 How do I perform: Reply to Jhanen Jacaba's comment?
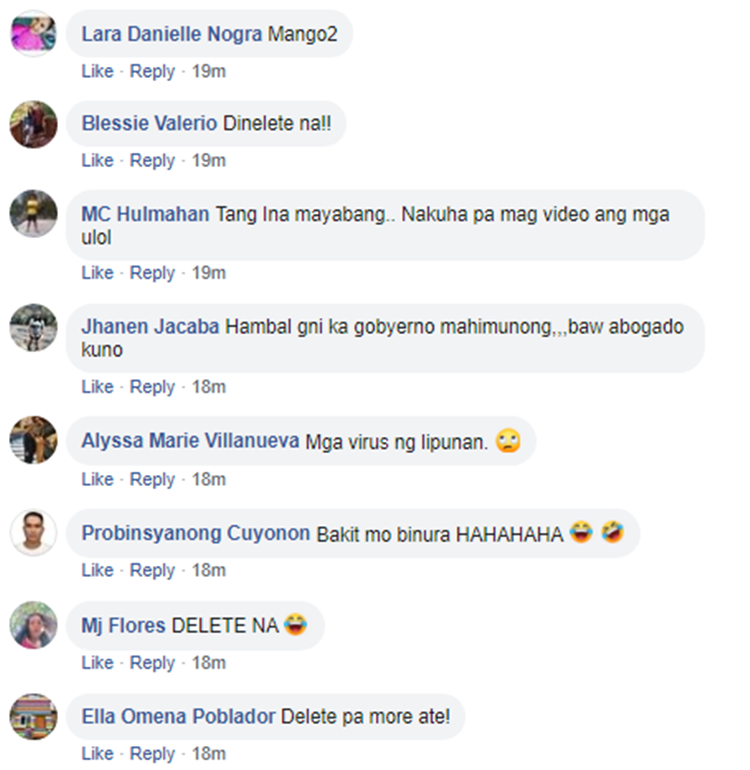click(152, 387)
